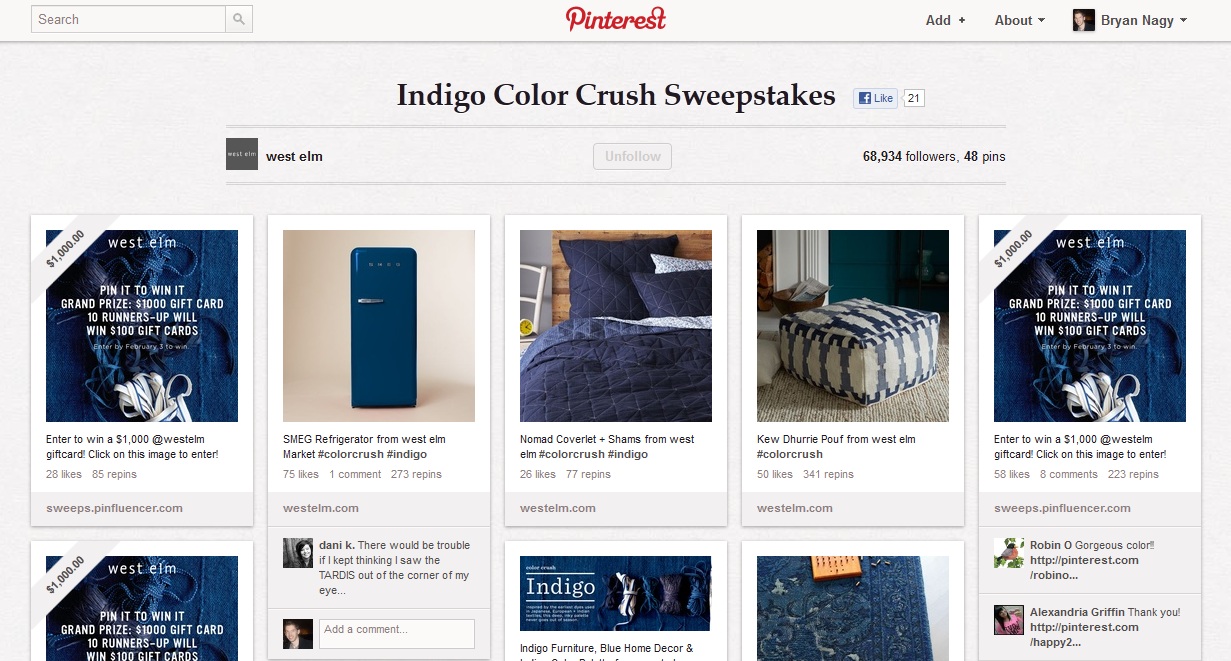
Task: Expand the Add menu
Action: [x=945, y=20]
